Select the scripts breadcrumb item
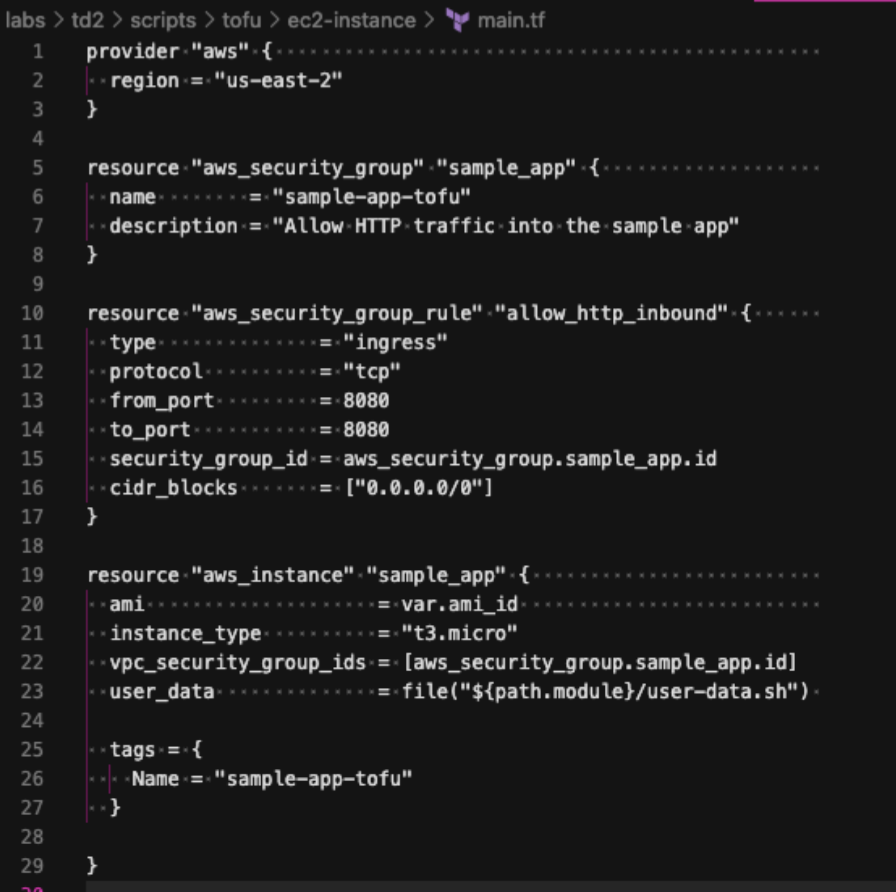This screenshot has height=892, width=896. tap(163, 20)
